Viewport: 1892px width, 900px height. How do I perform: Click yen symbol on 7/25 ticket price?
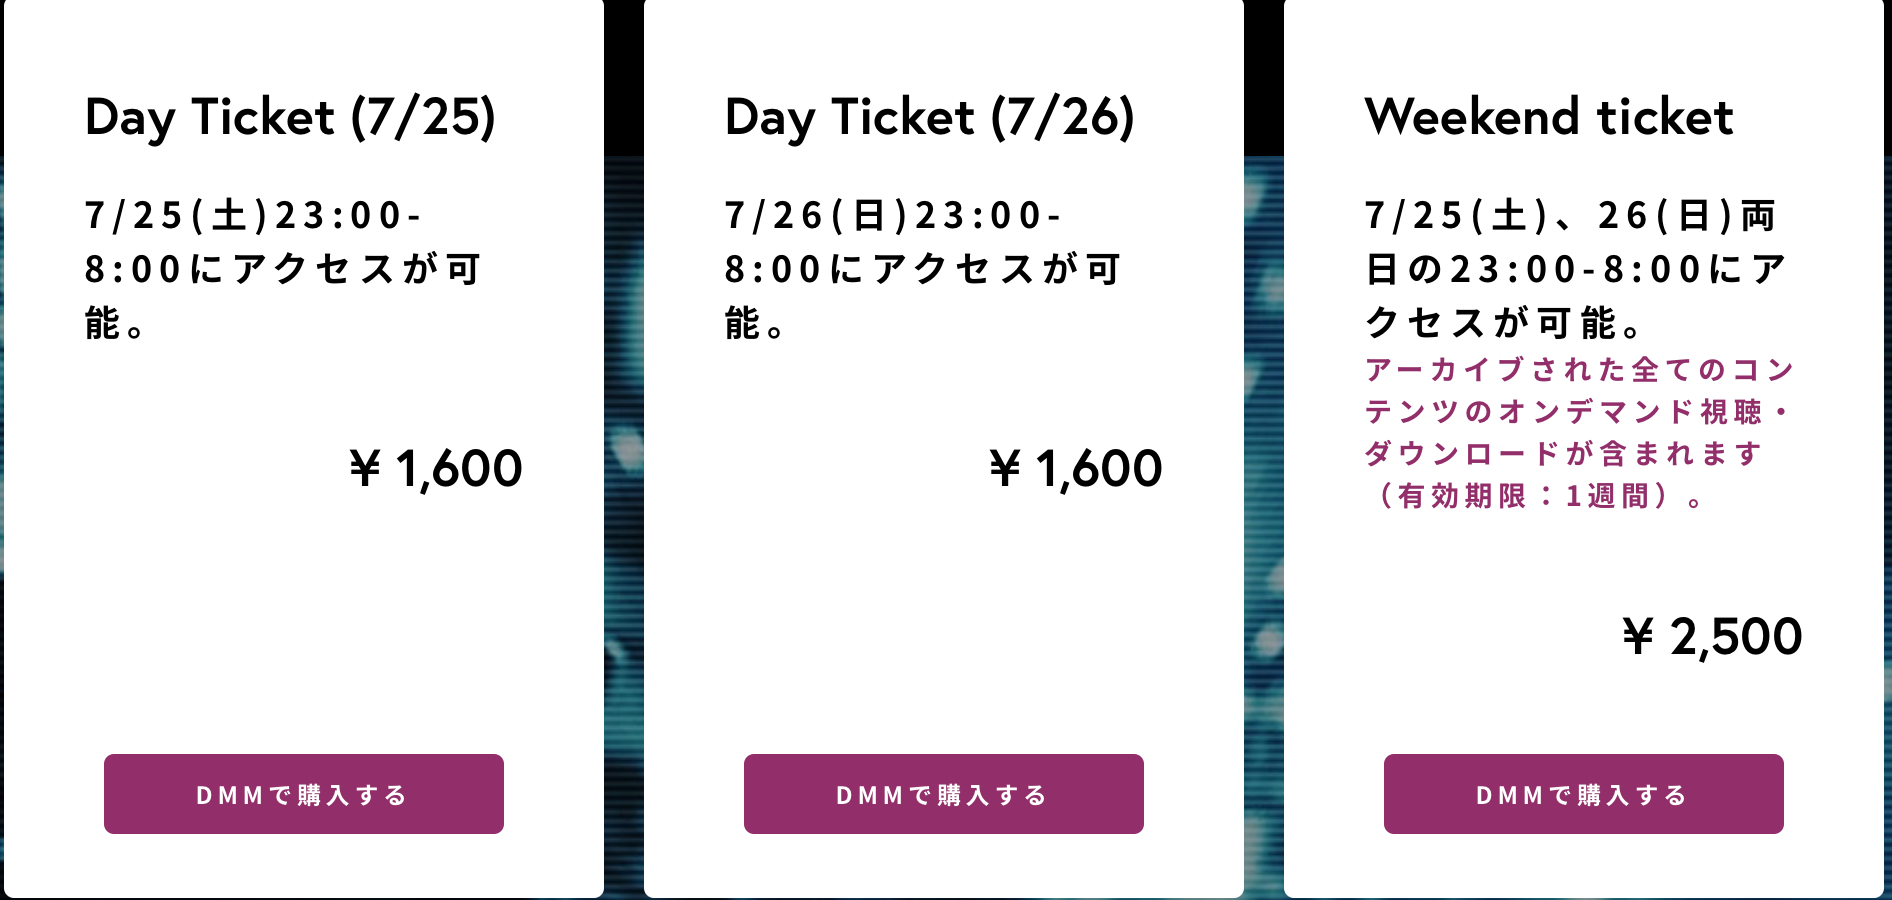pos(365,468)
